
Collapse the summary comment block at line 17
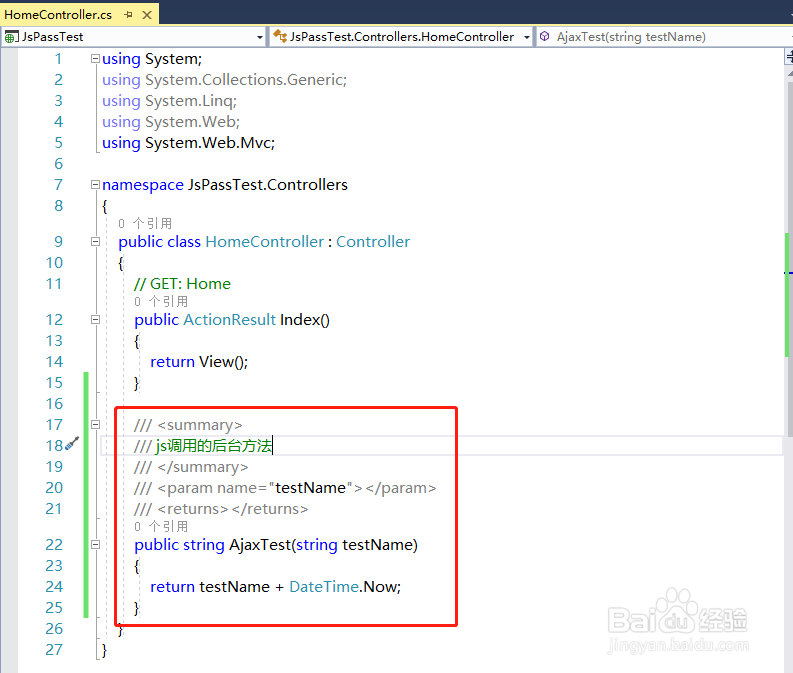click(95, 425)
